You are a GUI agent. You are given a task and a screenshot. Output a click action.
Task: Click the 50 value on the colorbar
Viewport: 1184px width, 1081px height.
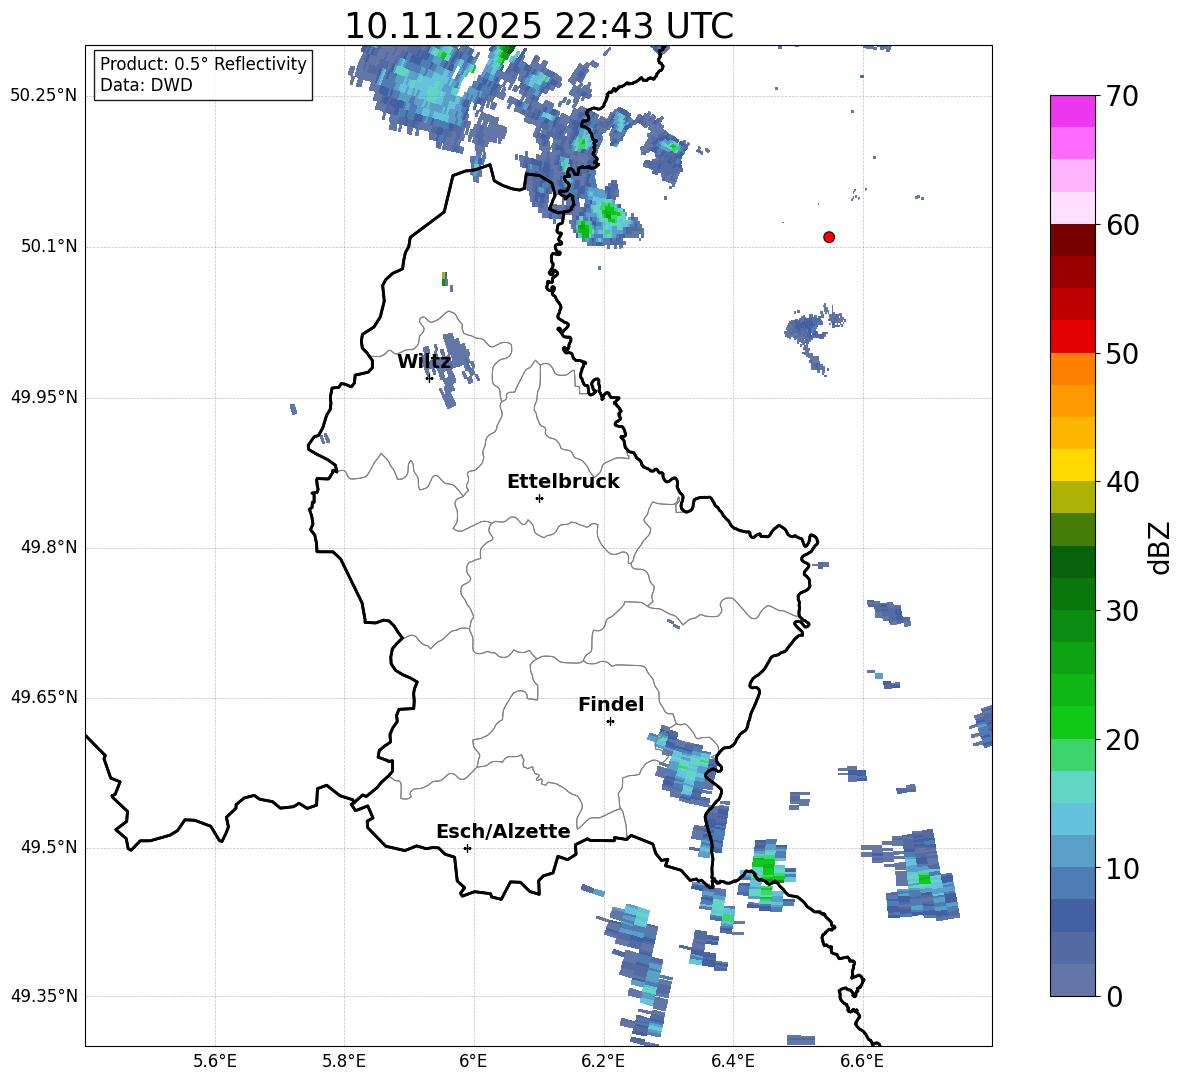1121,354
